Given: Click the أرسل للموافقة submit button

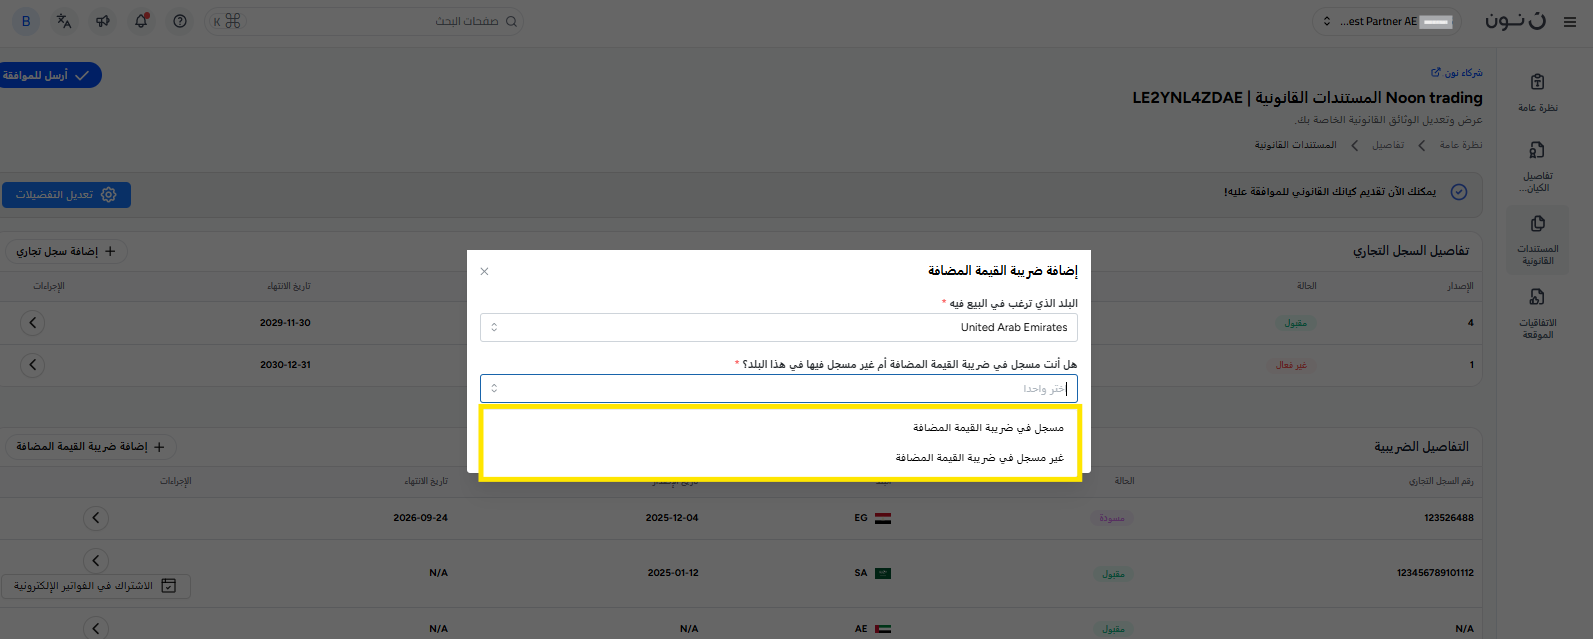Looking at the screenshot, I should 48,75.
